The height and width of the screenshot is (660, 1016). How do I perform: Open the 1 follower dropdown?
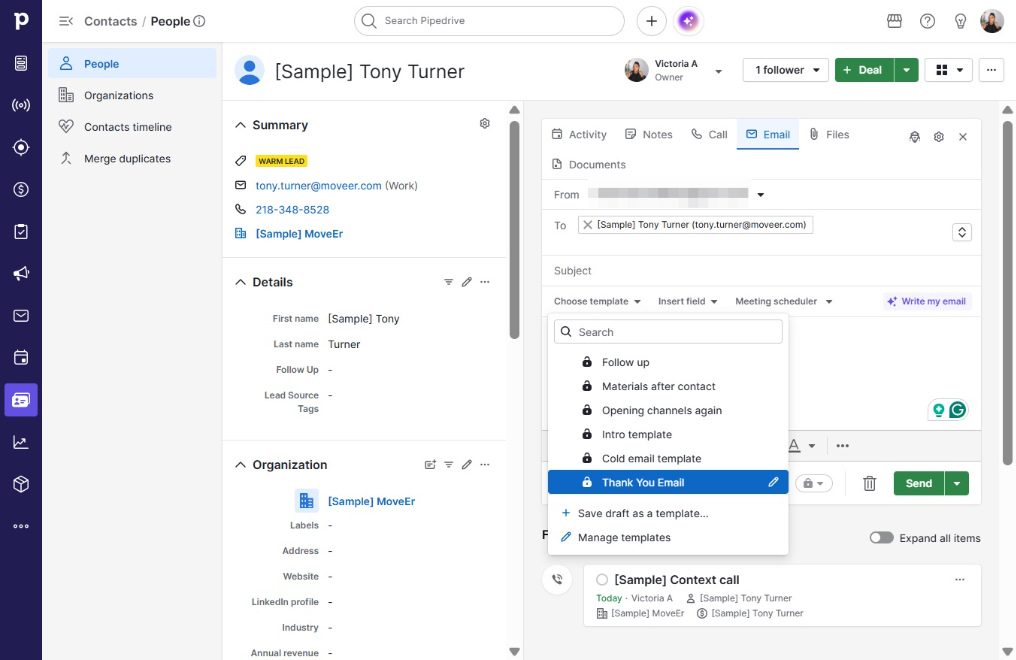pos(785,70)
